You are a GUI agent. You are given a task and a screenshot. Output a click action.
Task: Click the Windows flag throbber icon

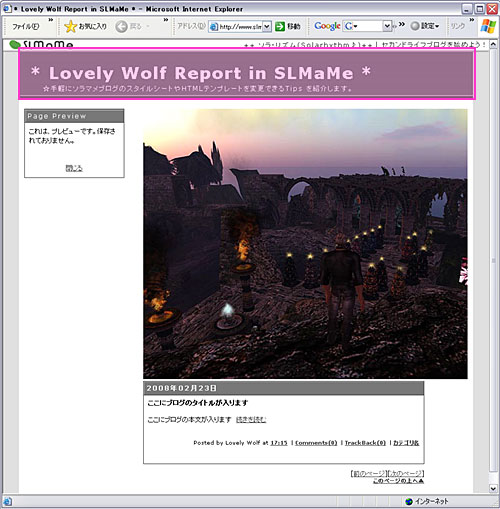pos(488,26)
